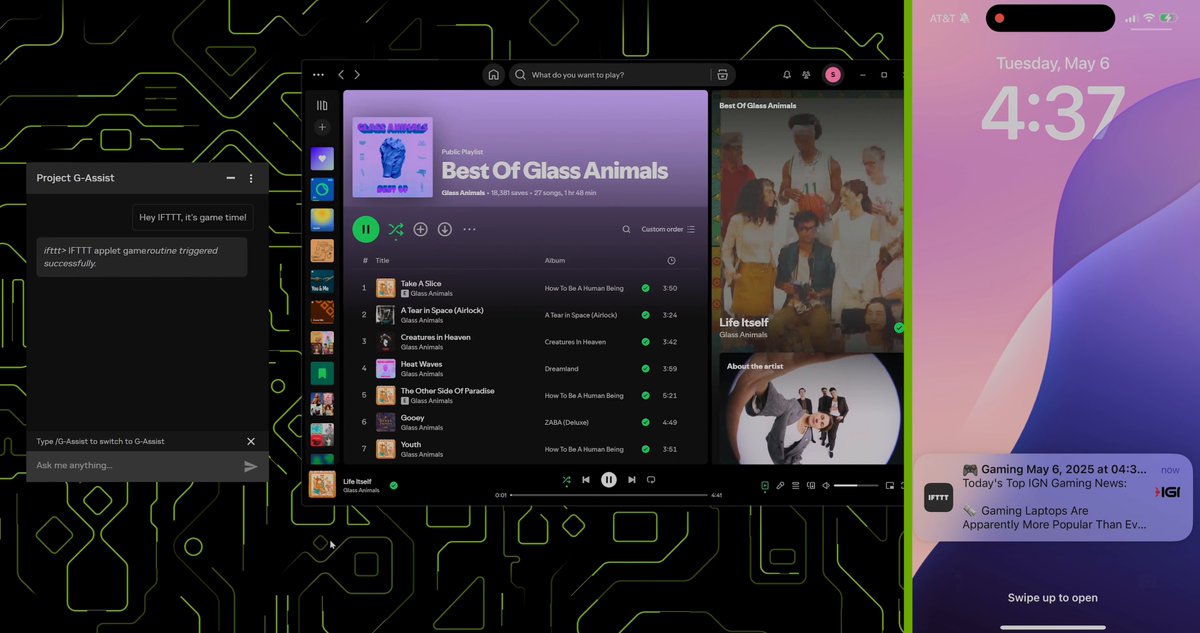The height and width of the screenshot is (633, 1200).
Task: Open Connect to a device icon
Action: point(811,486)
